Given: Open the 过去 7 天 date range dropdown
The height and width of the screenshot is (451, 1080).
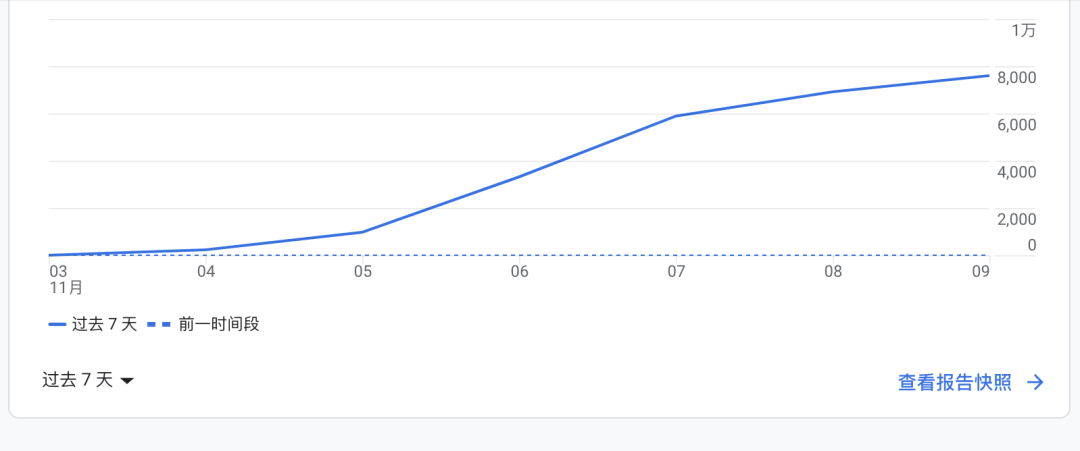Looking at the screenshot, I should point(87,379).
